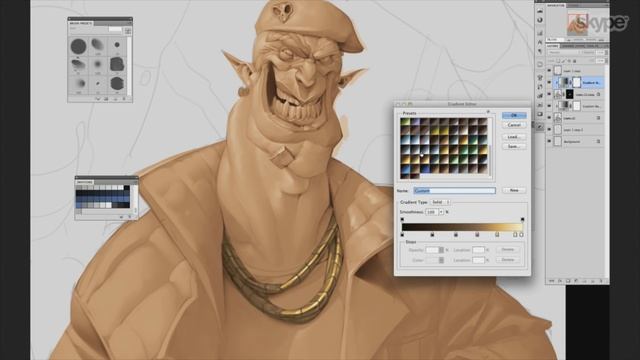The height and width of the screenshot is (360, 640).
Task: Click the Save button in Gradient Editor
Action: pos(514,146)
